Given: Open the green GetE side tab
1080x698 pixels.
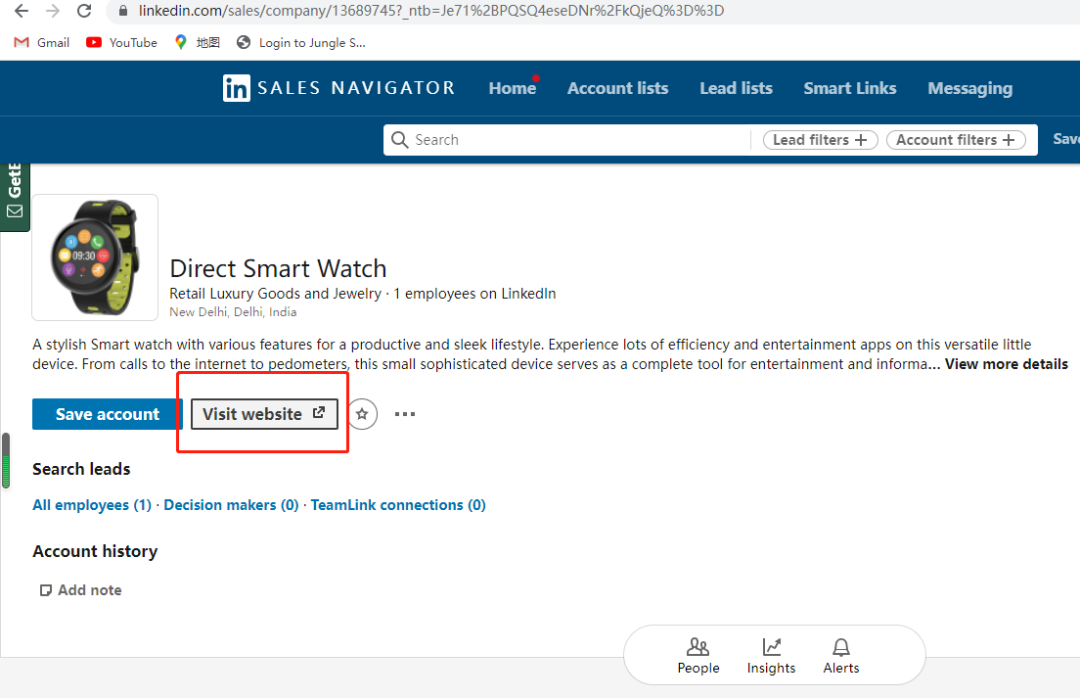Looking at the screenshot, I should click(x=14, y=197).
